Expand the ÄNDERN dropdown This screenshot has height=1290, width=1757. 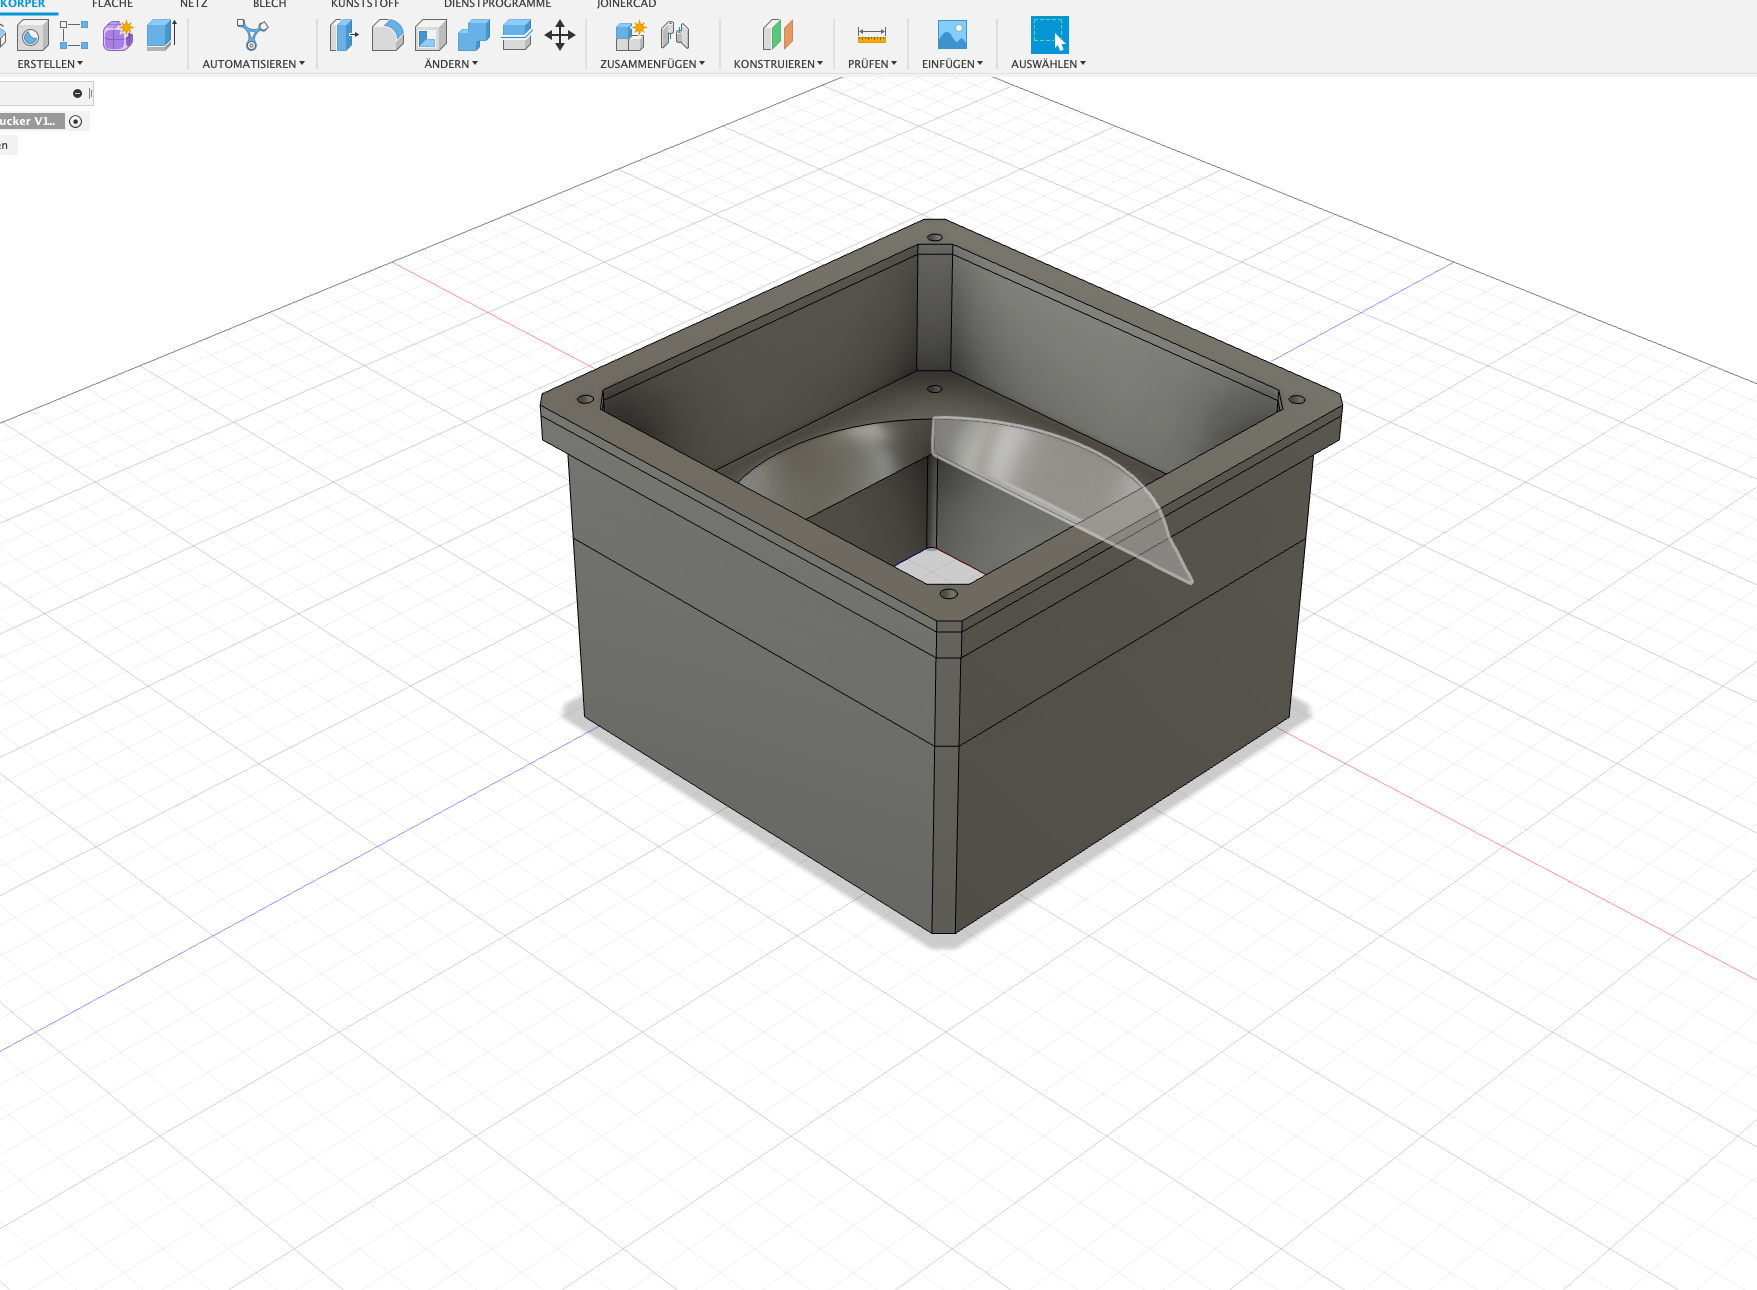pyautogui.click(x=450, y=63)
